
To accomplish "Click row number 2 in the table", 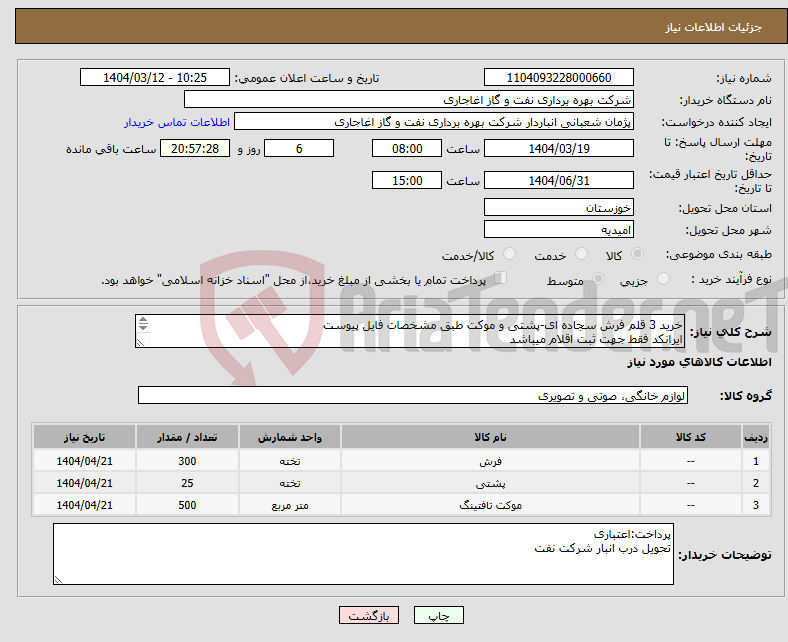I will pyautogui.click(x=755, y=483).
